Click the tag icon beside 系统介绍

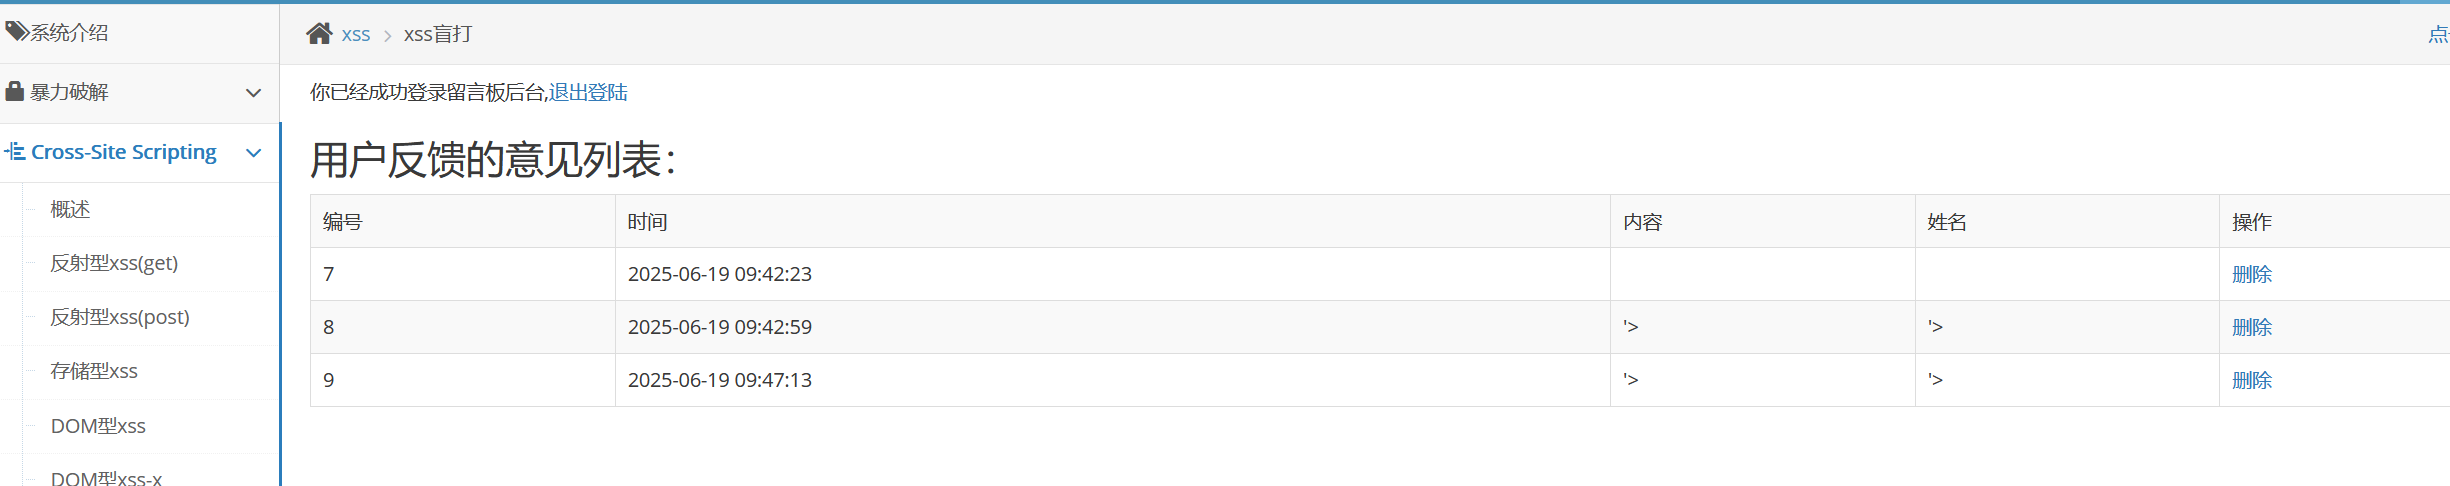pyautogui.click(x=15, y=32)
